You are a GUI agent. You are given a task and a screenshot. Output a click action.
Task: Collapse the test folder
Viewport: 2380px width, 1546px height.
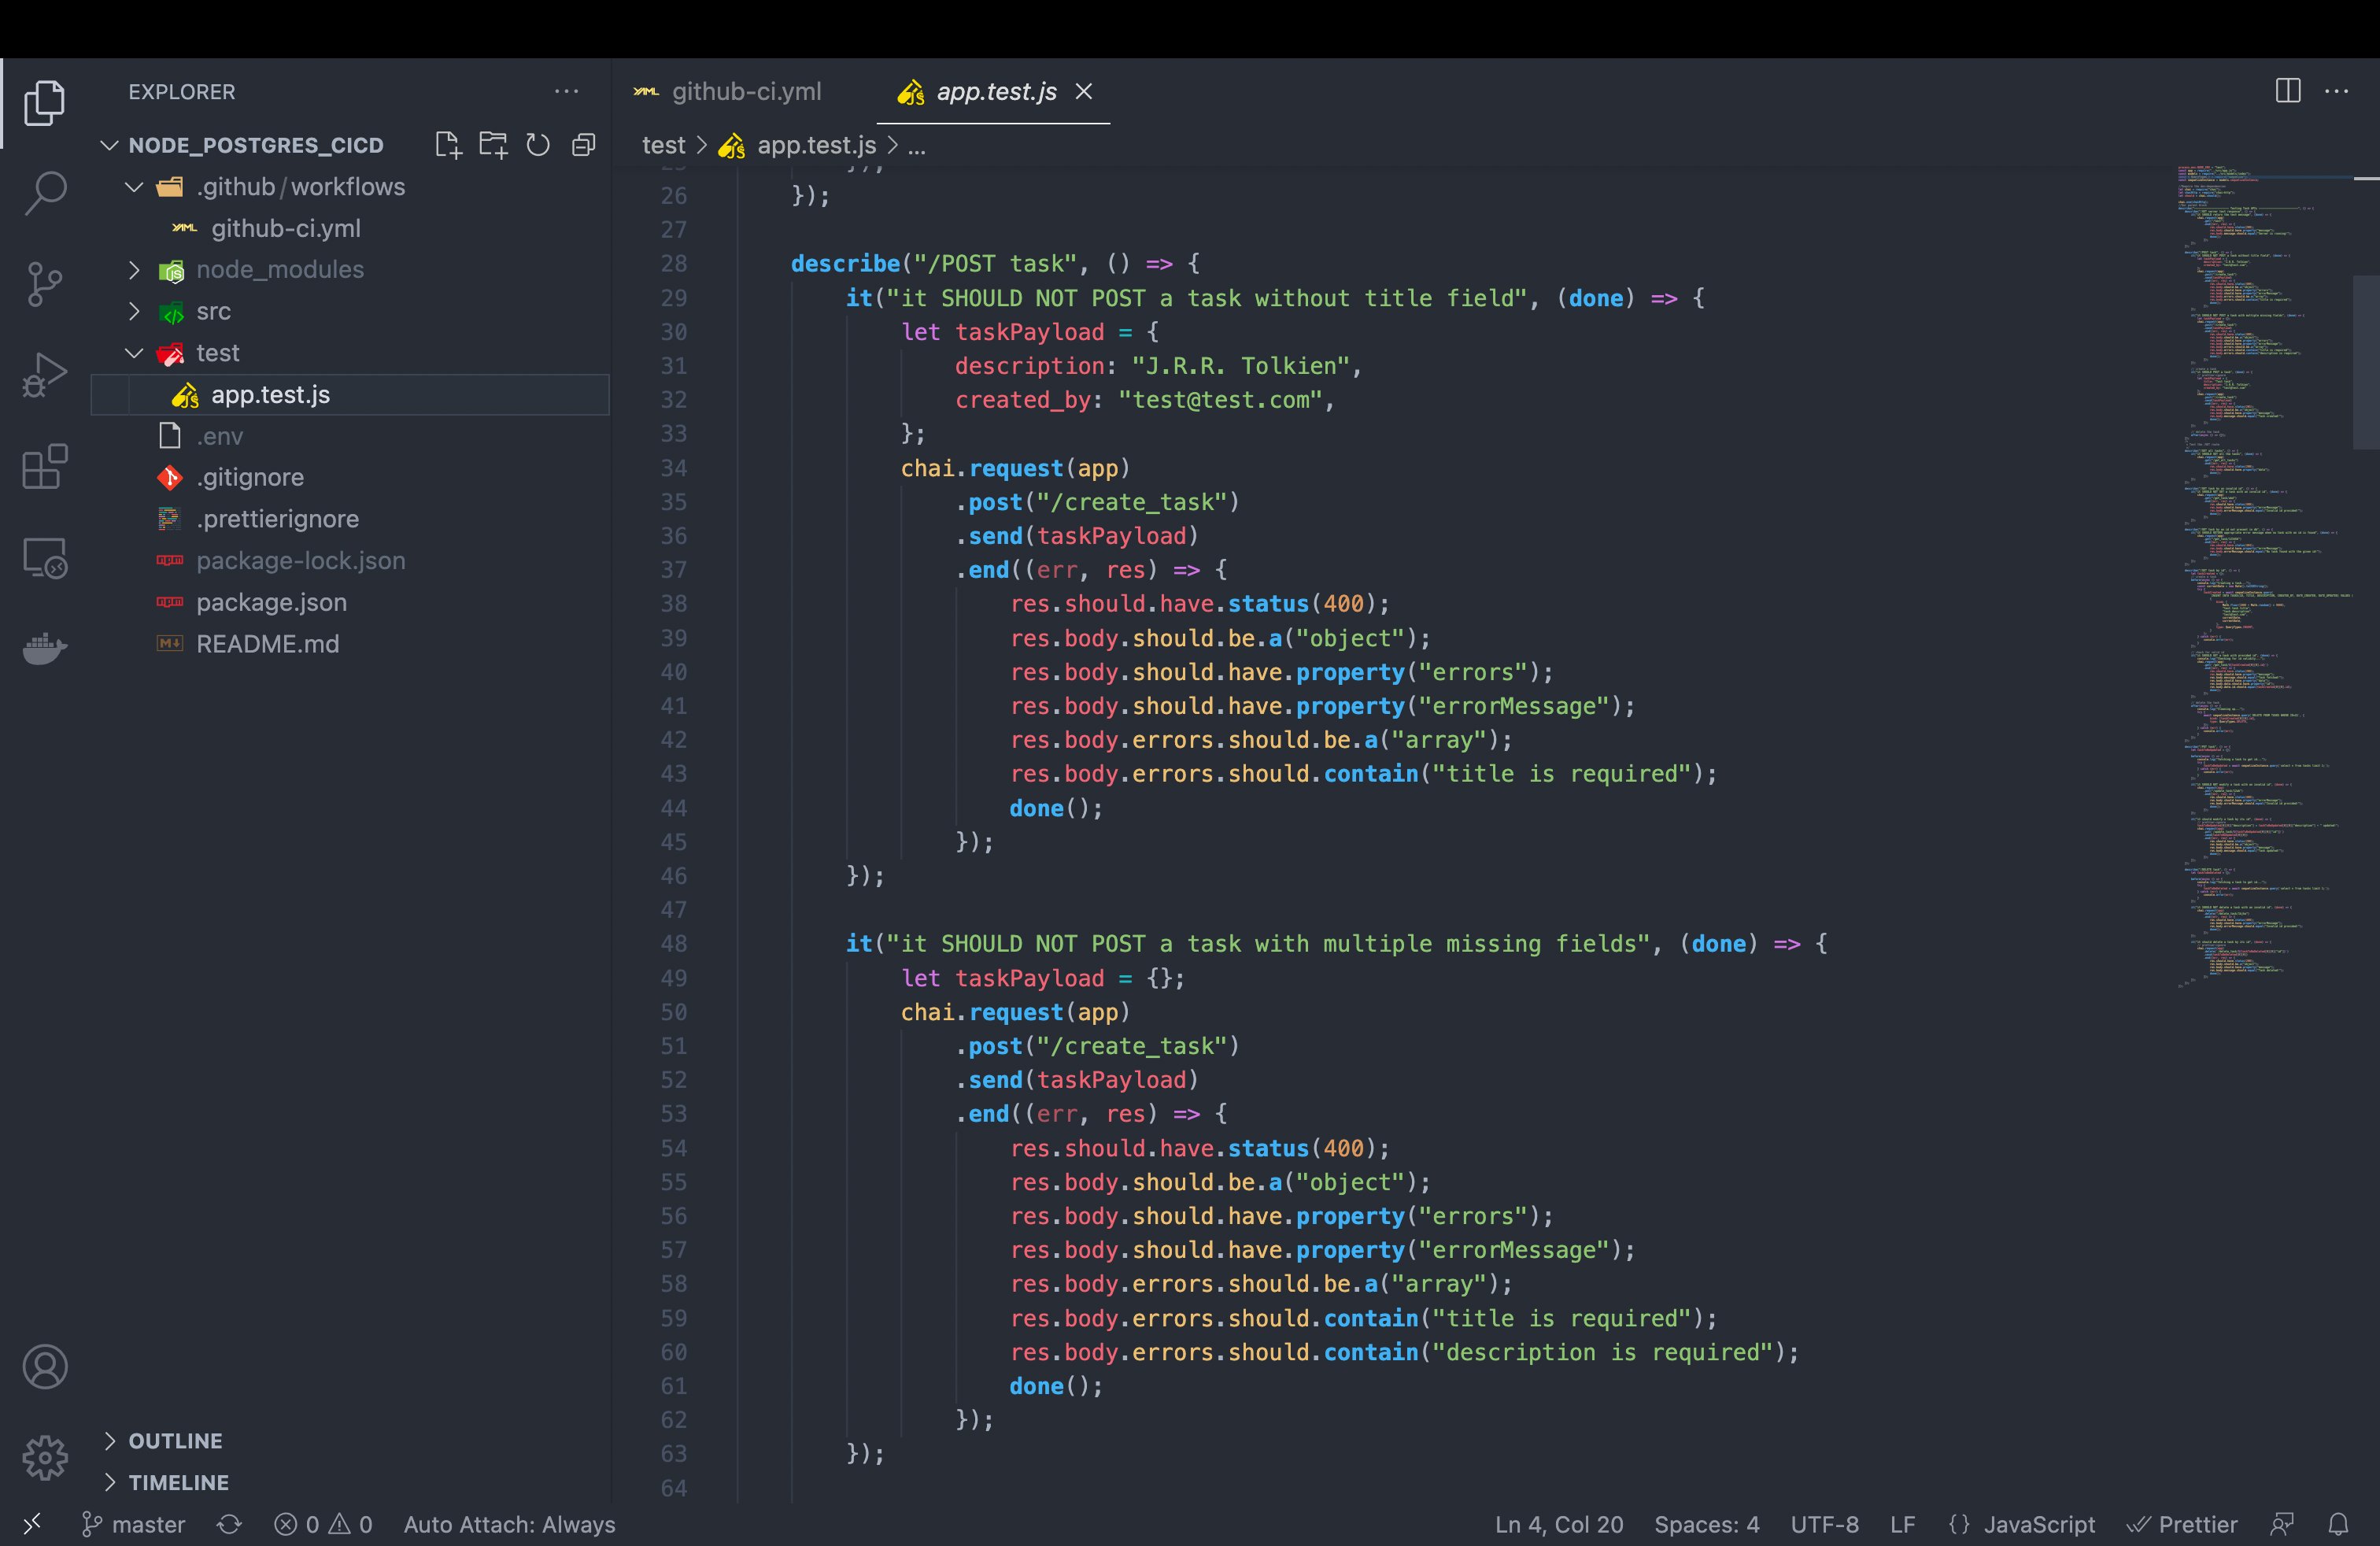point(135,353)
